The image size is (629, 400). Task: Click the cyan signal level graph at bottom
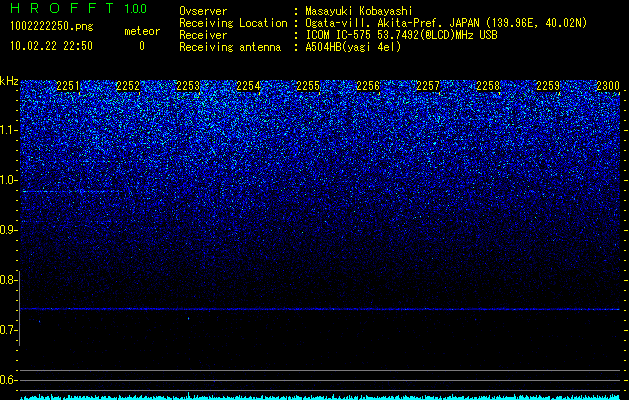[320, 397]
